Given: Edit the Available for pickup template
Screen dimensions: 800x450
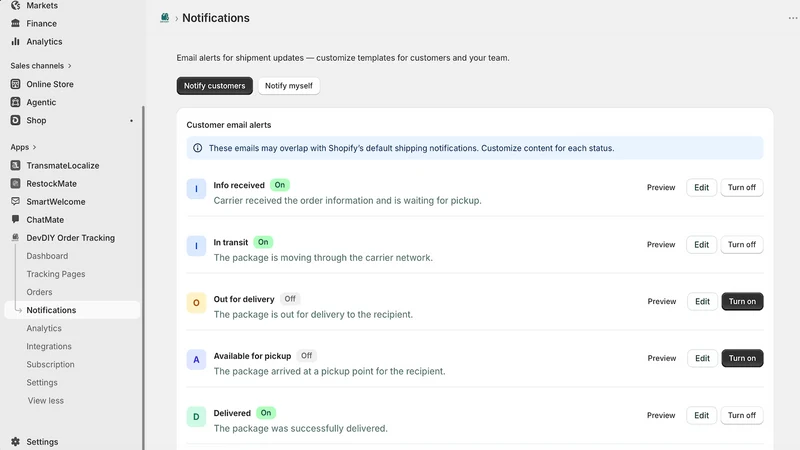Looking at the screenshot, I should pos(702,358).
